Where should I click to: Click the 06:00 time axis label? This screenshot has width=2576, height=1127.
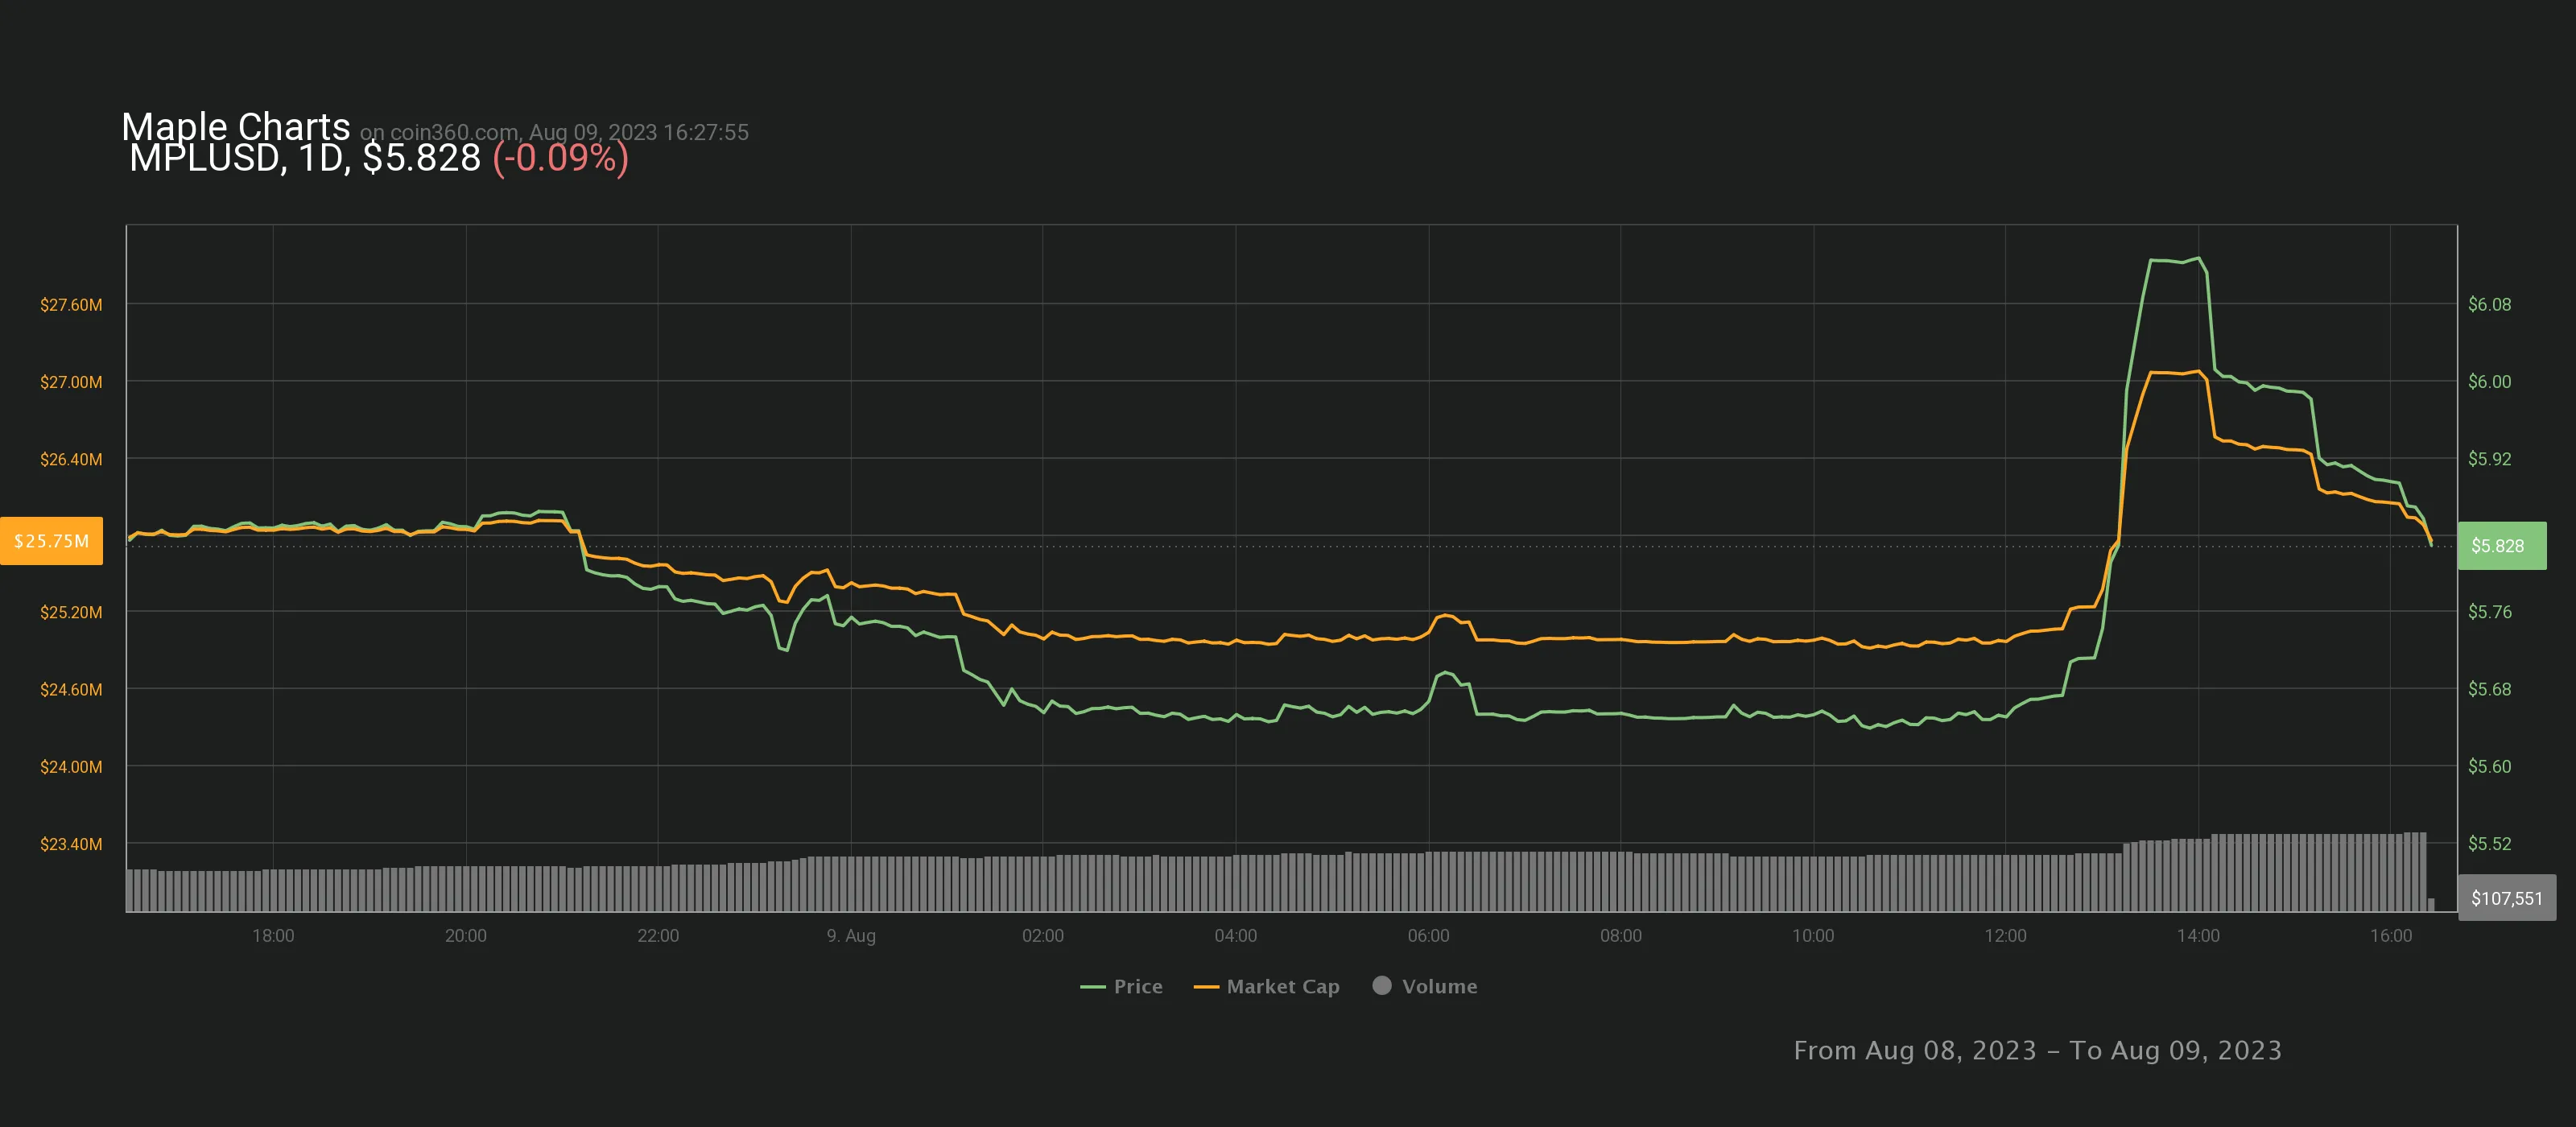click(1428, 936)
